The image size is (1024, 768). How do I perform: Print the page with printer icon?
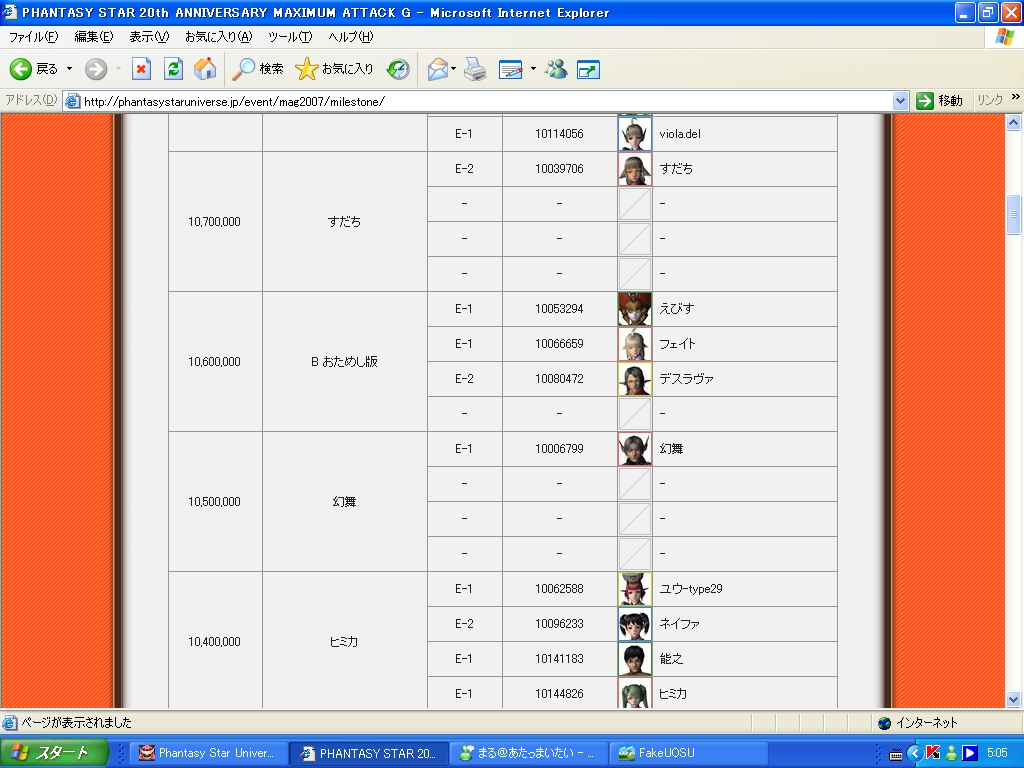point(475,69)
